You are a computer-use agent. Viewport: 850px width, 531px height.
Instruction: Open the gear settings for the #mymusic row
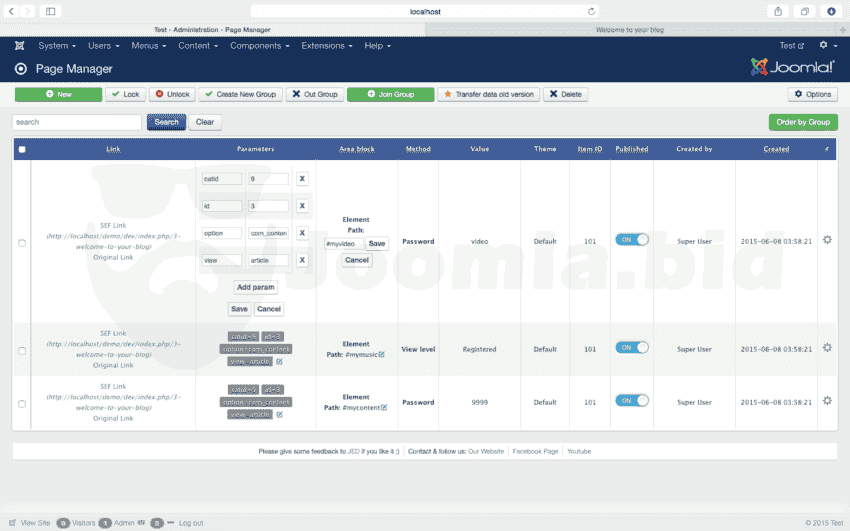(827, 348)
